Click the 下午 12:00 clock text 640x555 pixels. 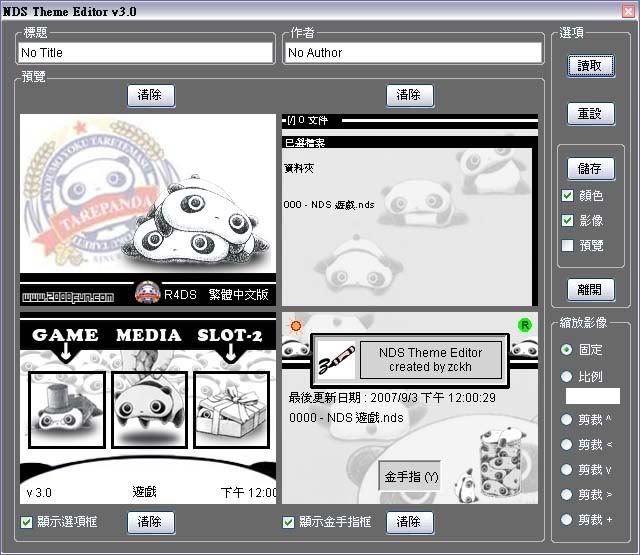[249, 493]
